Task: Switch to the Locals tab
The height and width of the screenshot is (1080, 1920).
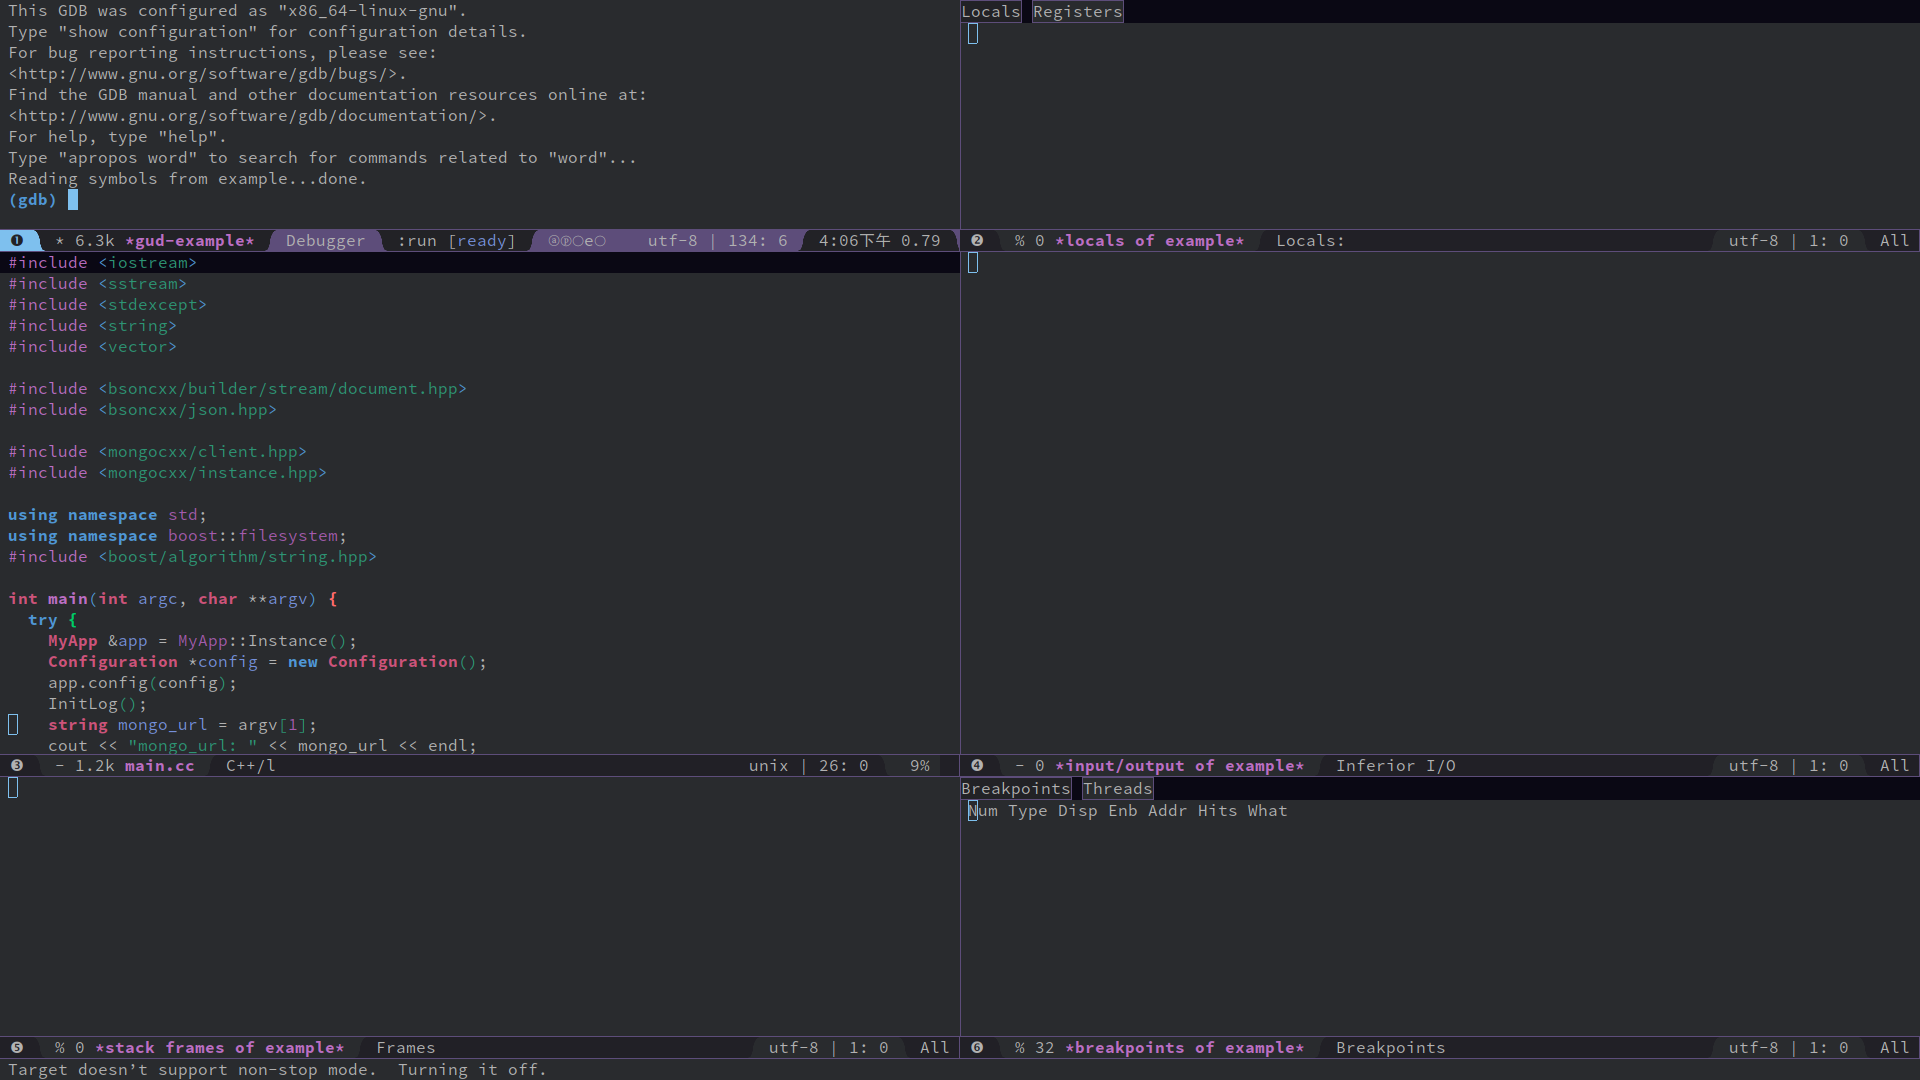Action: [991, 12]
